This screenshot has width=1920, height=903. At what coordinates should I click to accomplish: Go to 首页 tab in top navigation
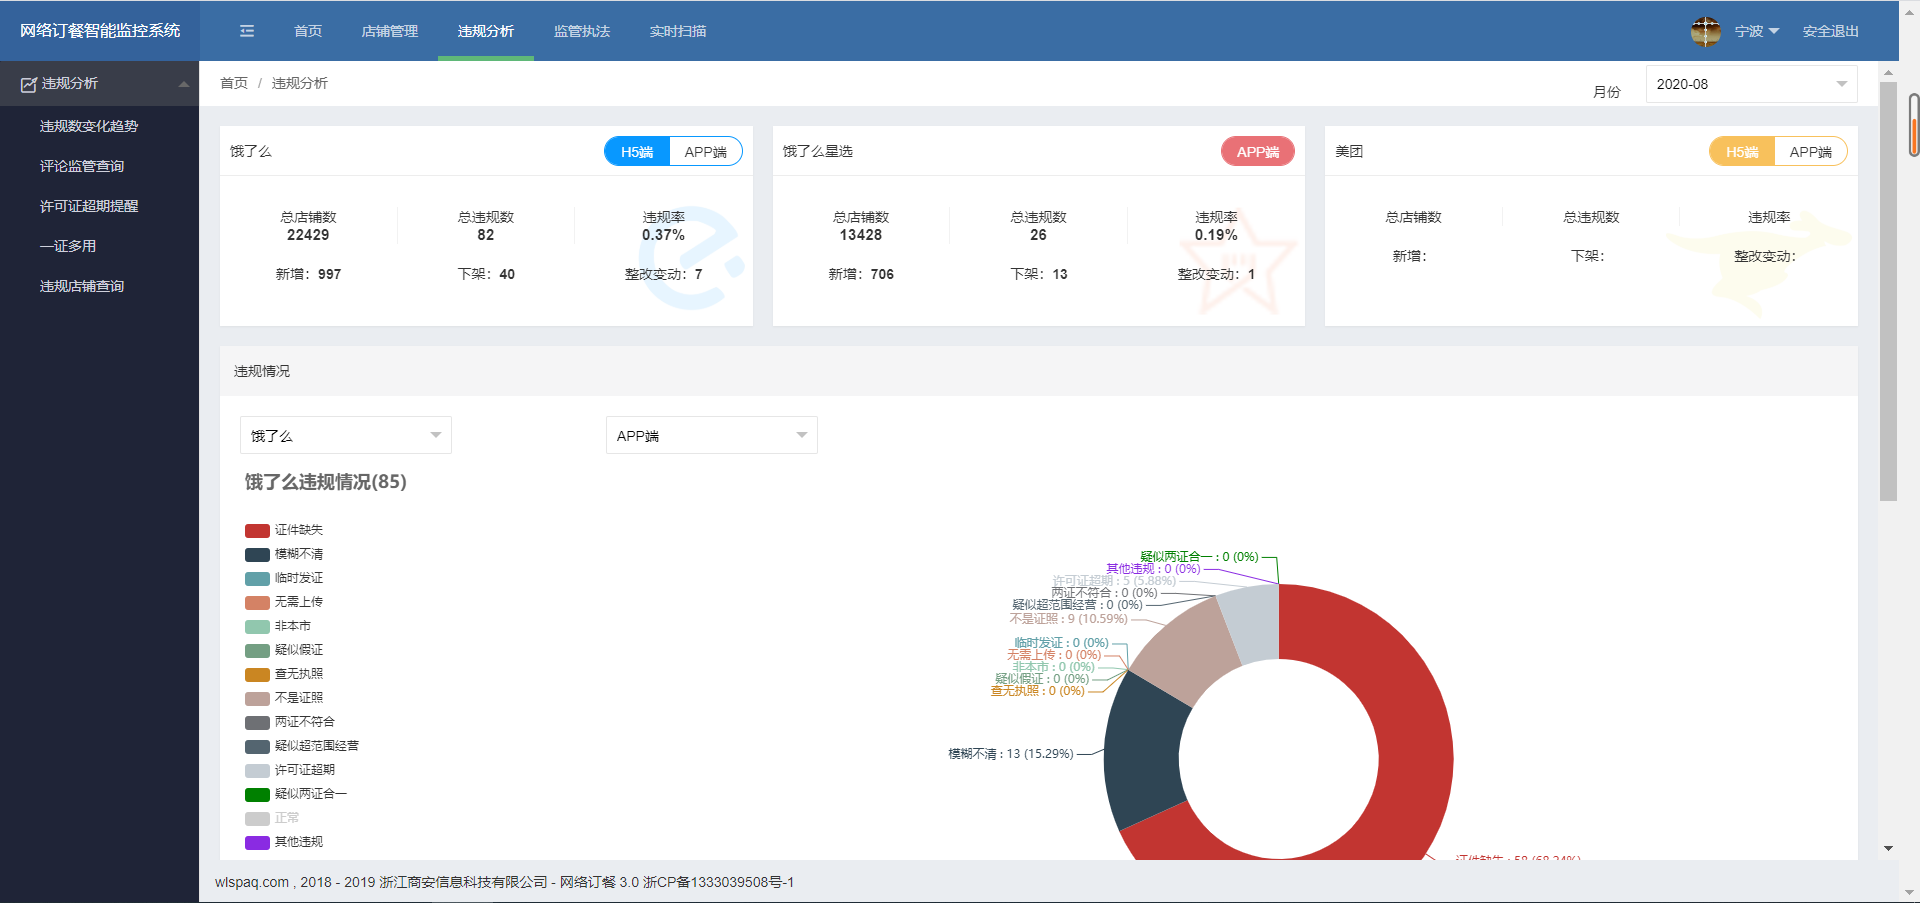[308, 31]
